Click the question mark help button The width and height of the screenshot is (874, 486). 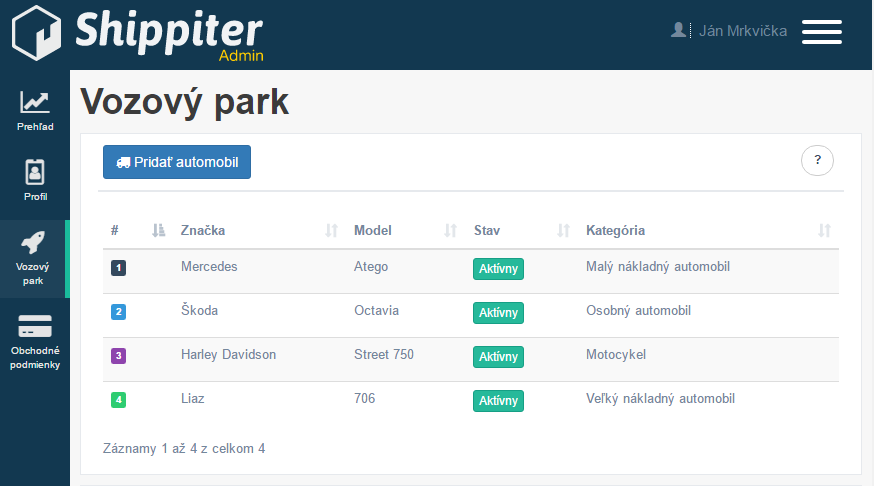click(x=817, y=160)
